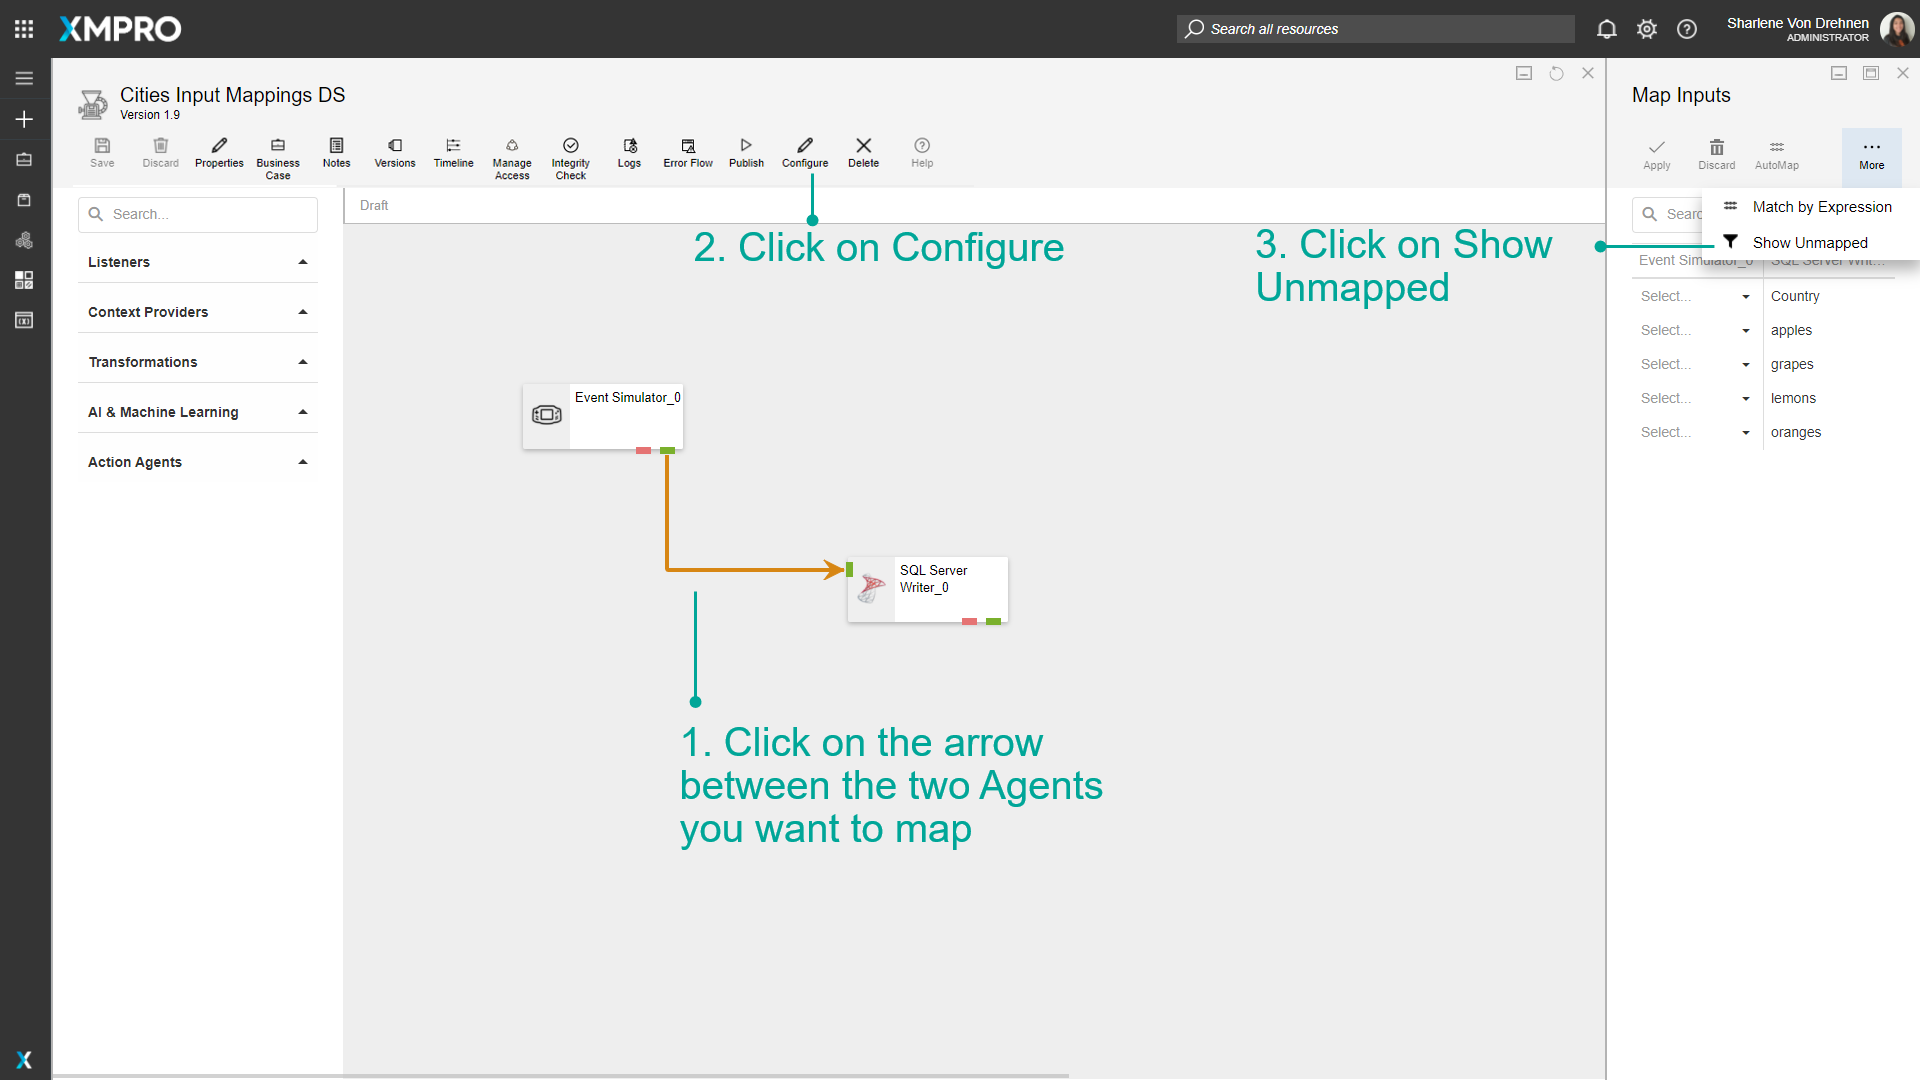Click the Search all resources field
This screenshot has width=1920, height=1080.
tap(1374, 29)
